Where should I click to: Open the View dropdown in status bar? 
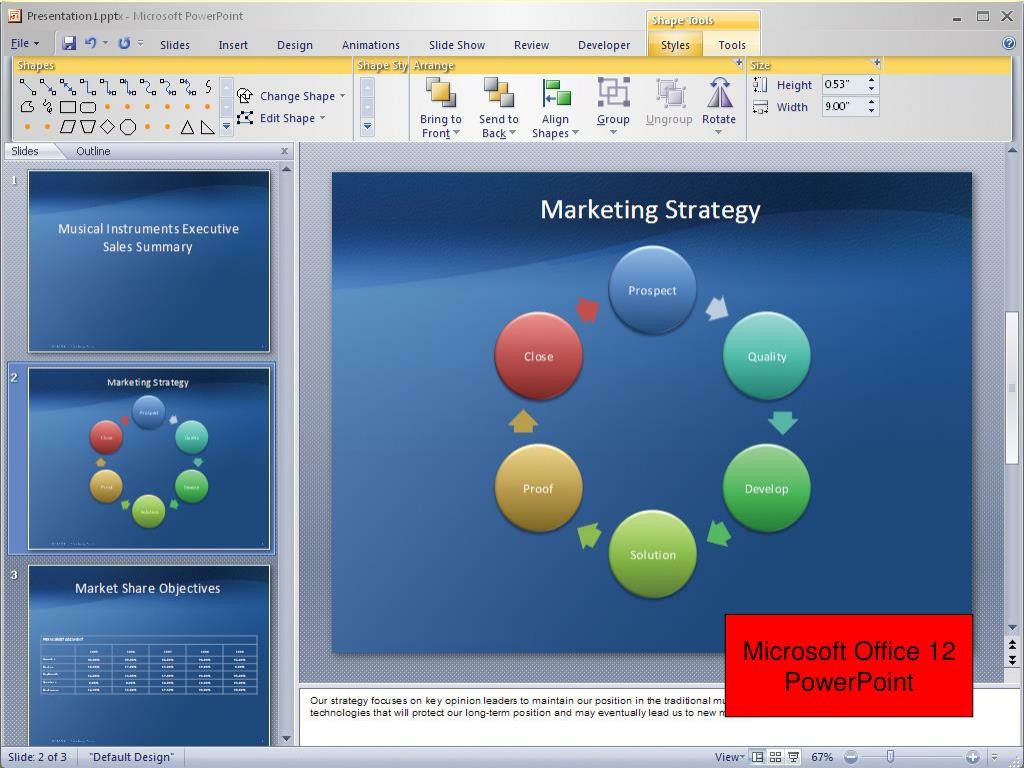(729, 757)
